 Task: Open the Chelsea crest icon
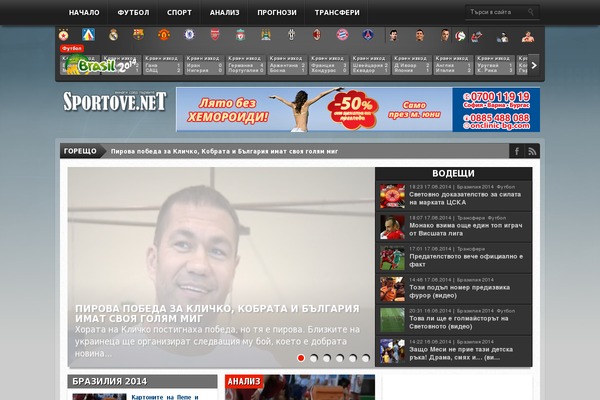189,35
